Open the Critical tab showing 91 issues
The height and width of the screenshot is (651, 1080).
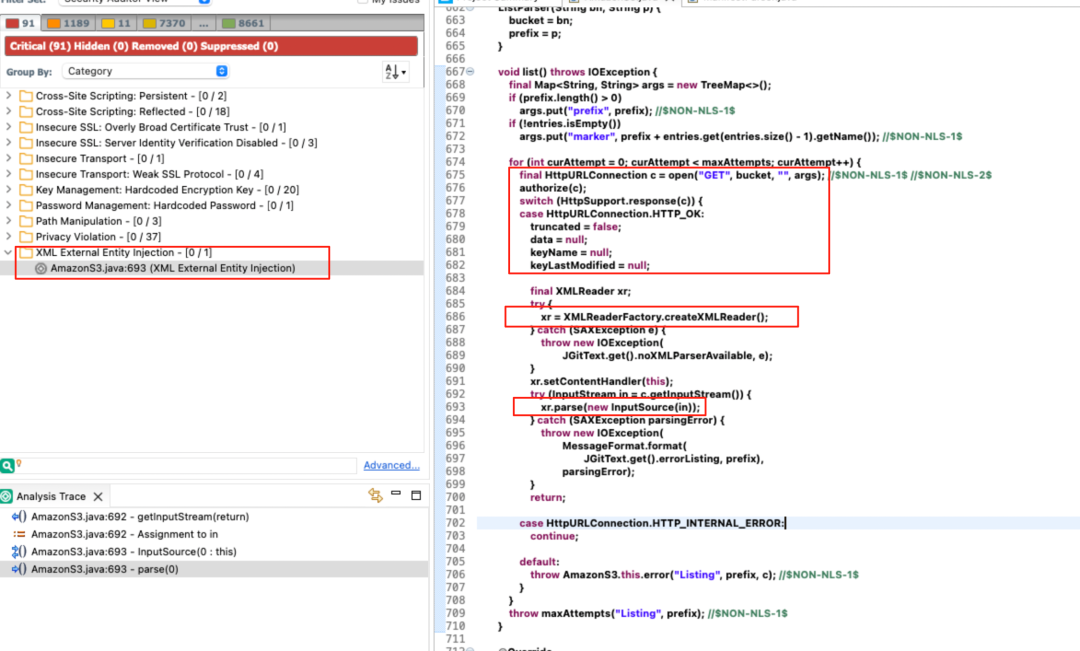[21, 23]
